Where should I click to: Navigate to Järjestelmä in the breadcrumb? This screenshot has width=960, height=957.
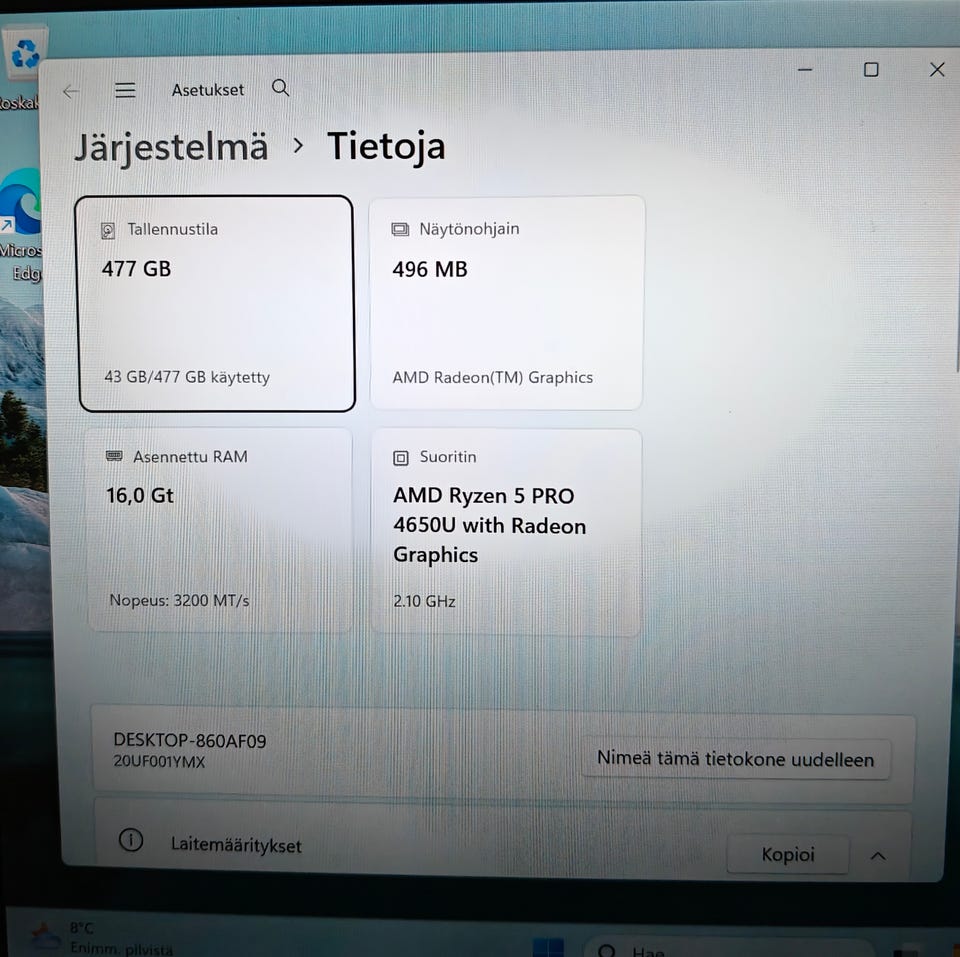171,148
